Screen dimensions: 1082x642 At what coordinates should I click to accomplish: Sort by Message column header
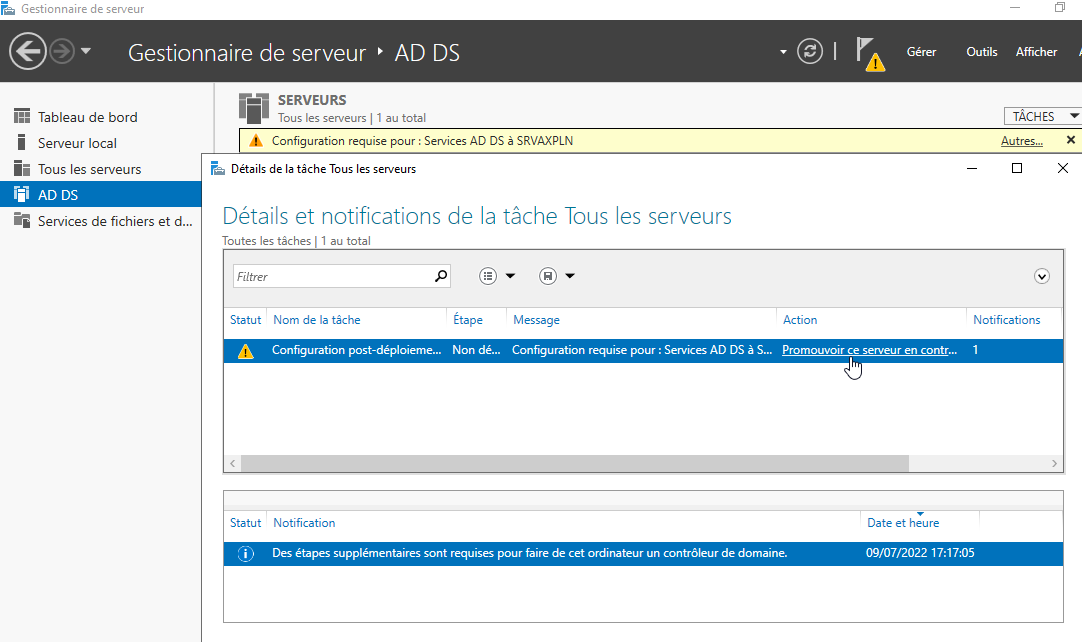[536, 320]
